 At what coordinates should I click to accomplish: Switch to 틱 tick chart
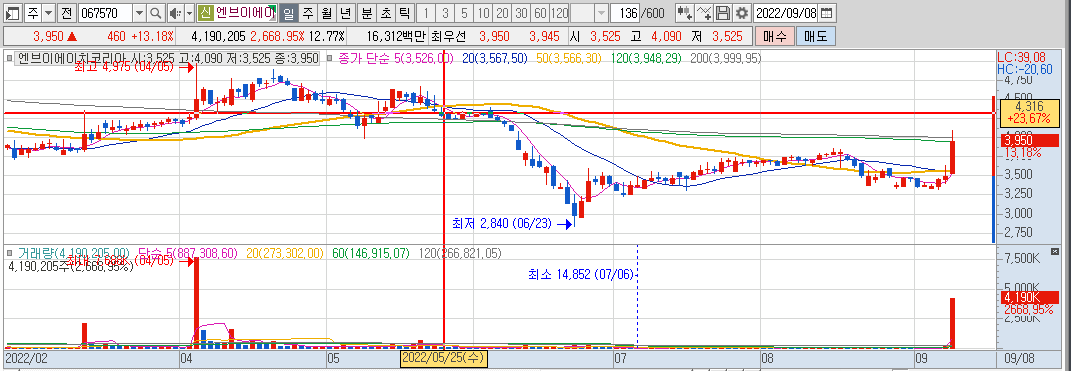[404, 12]
